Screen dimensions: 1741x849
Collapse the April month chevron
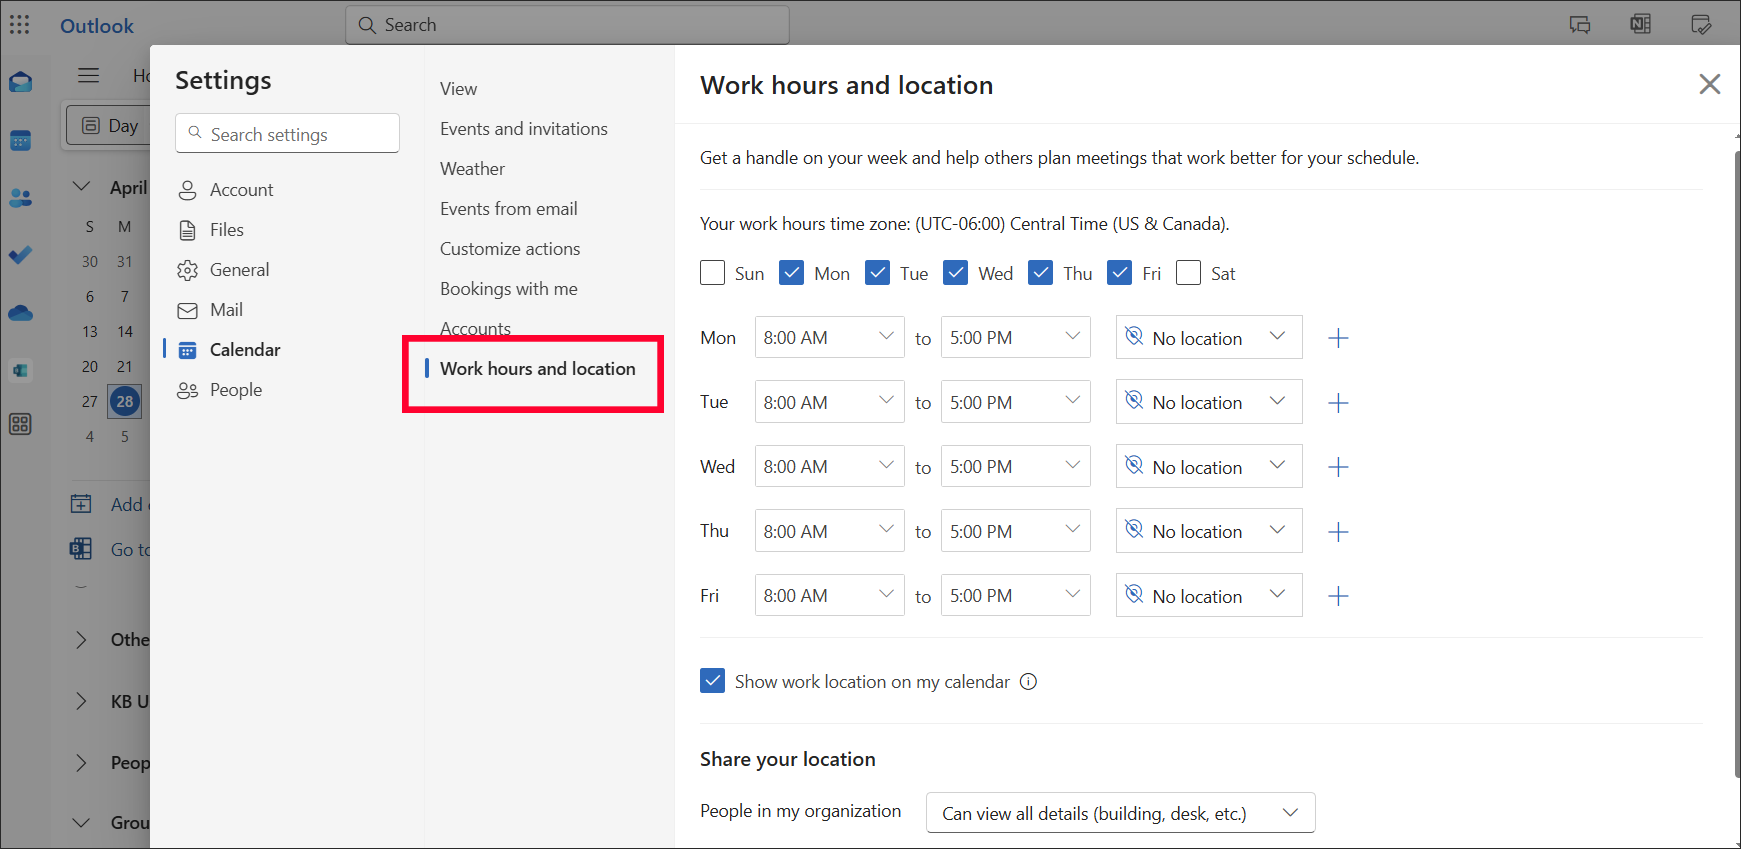[82, 187]
